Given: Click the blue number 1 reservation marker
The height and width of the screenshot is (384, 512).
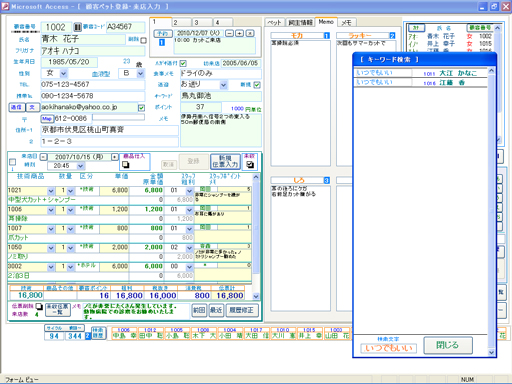Looking at the screenshot, I should point(162,42).
